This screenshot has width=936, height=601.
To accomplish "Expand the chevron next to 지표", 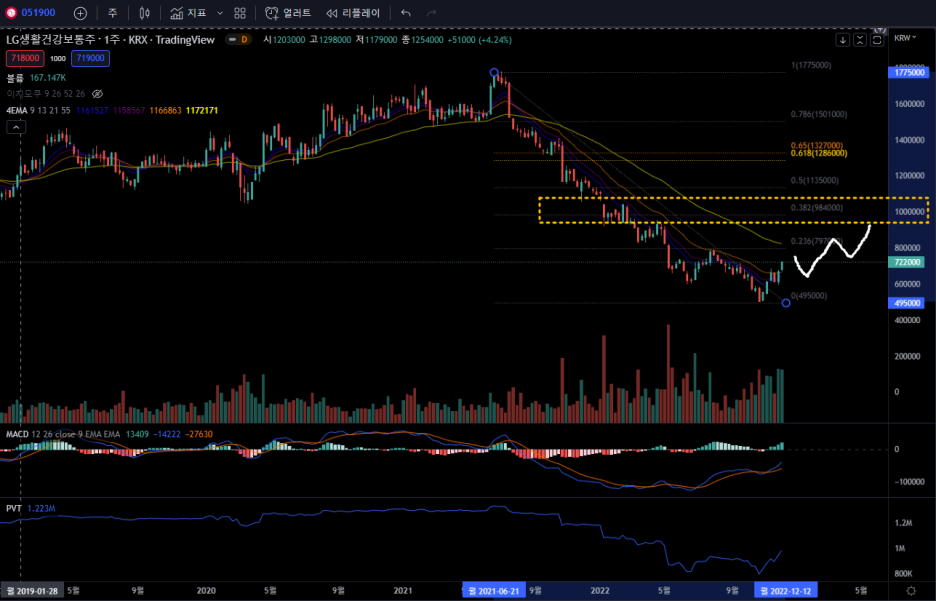I will [x=220, y=13].
